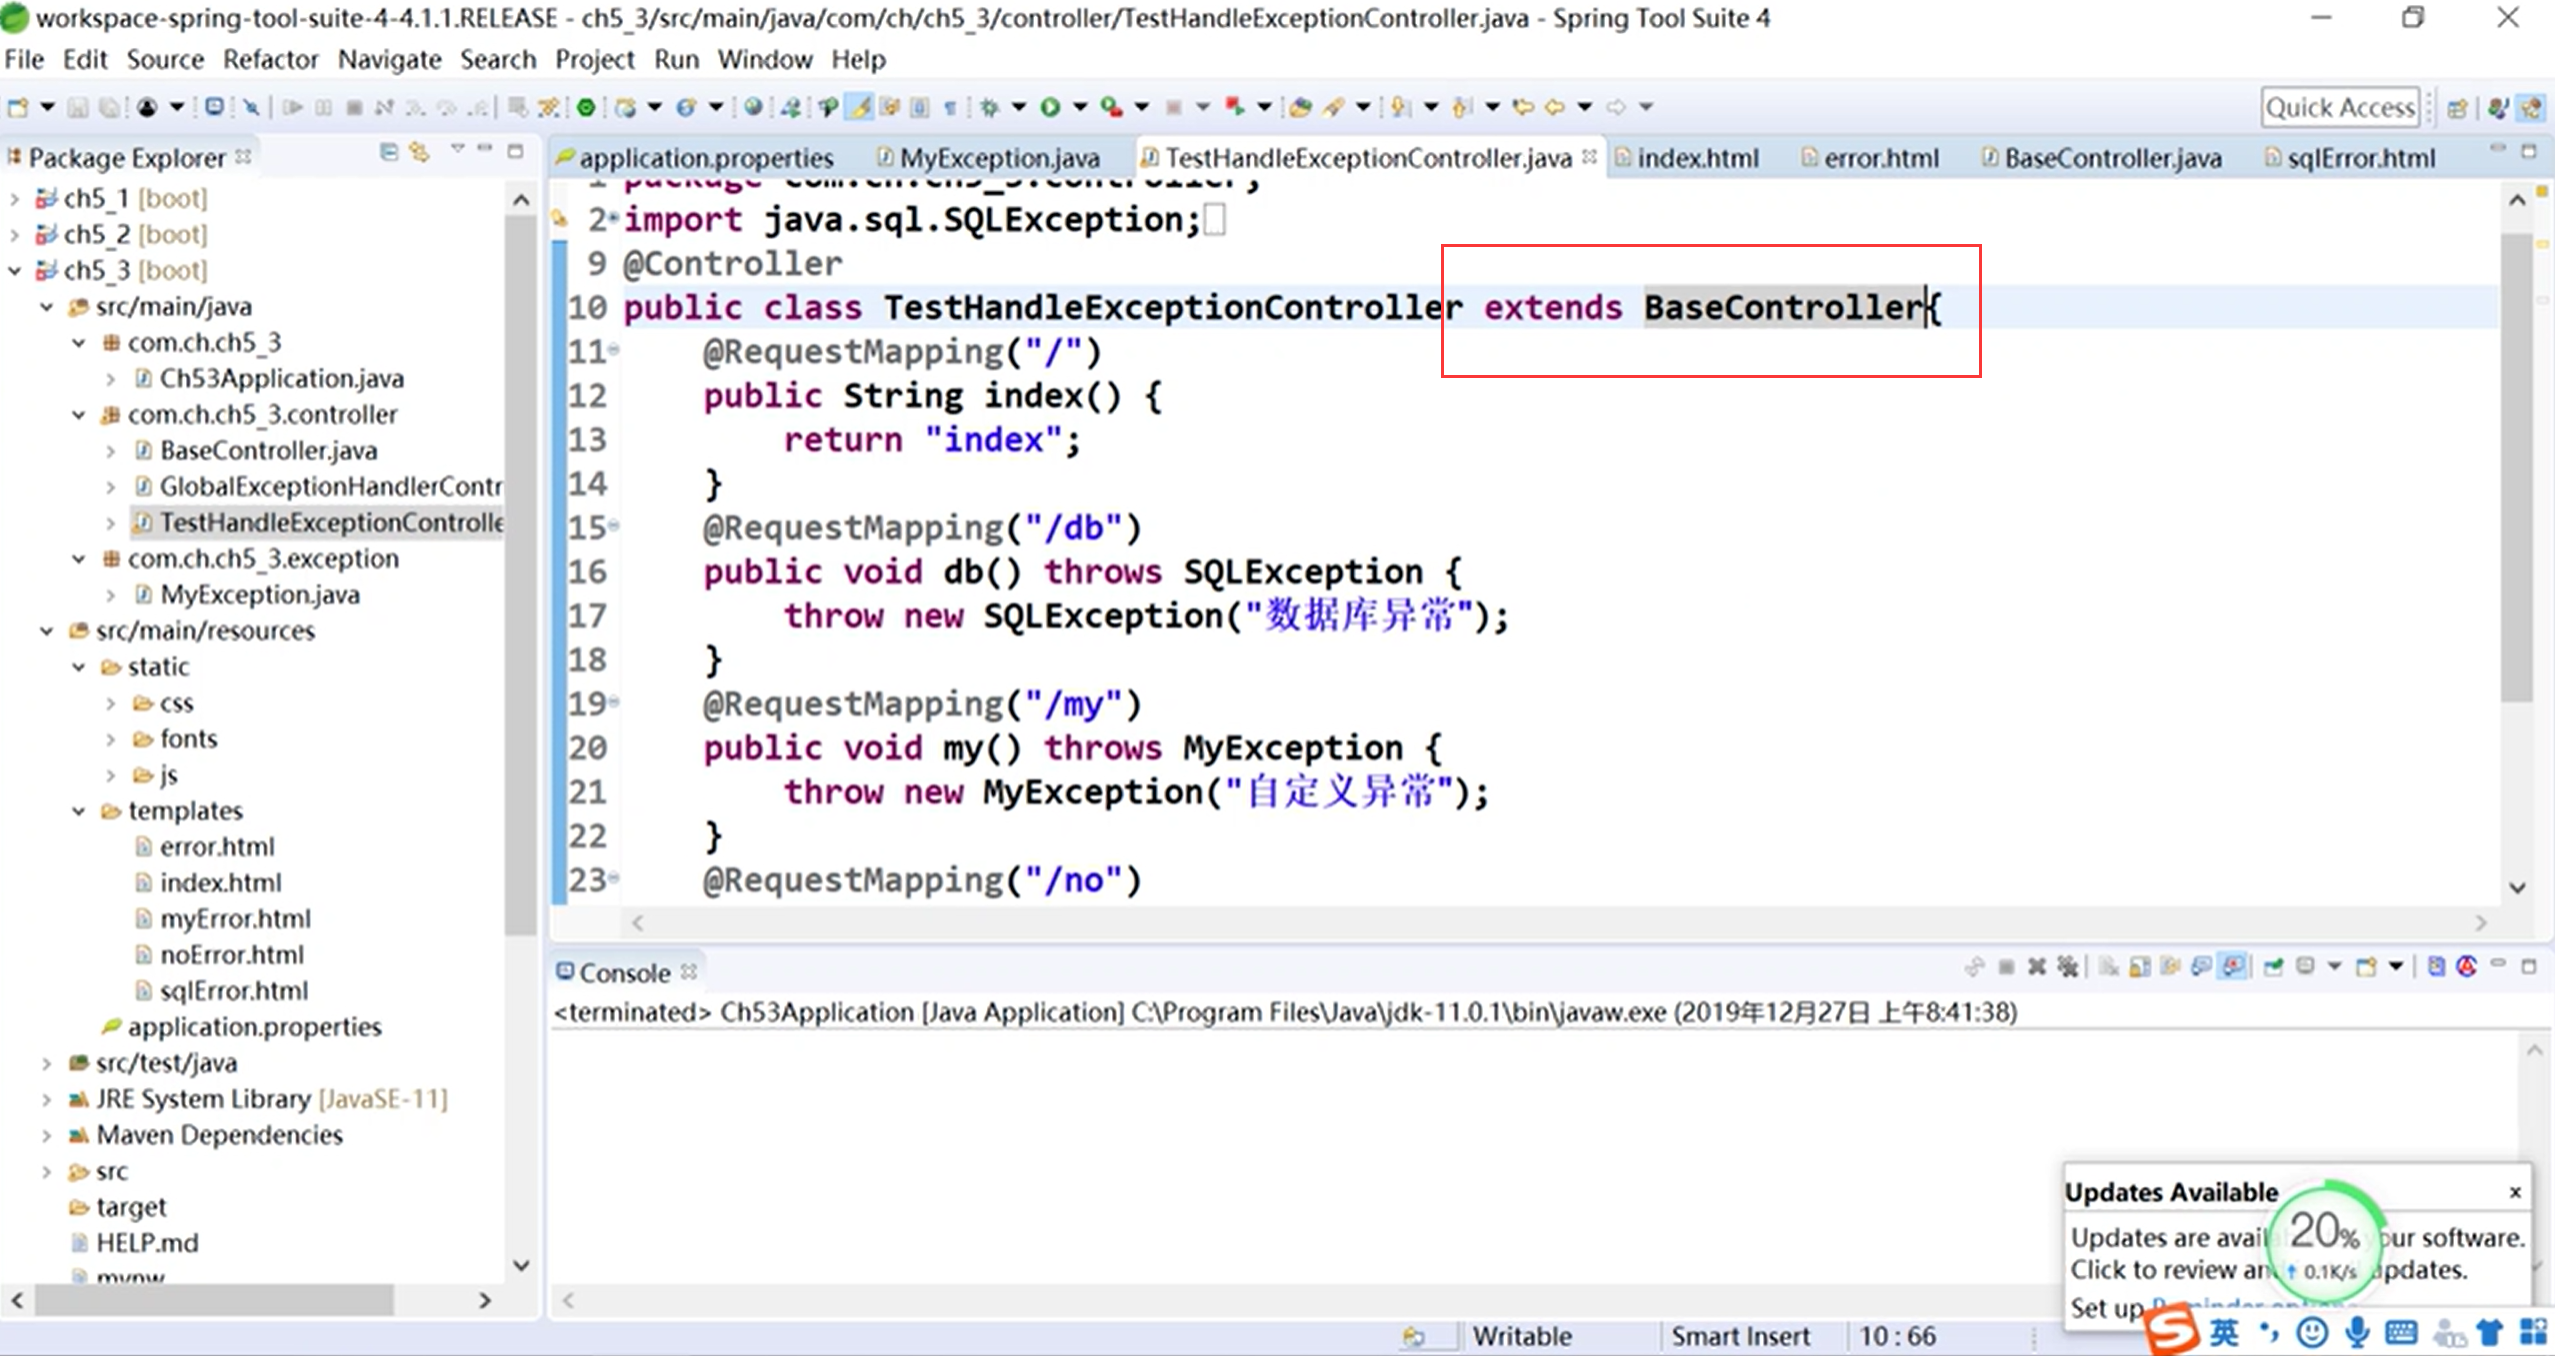The image size is (2555, 1356).
Task: Click the New file toolbar icon
Action: pos(17,107)
